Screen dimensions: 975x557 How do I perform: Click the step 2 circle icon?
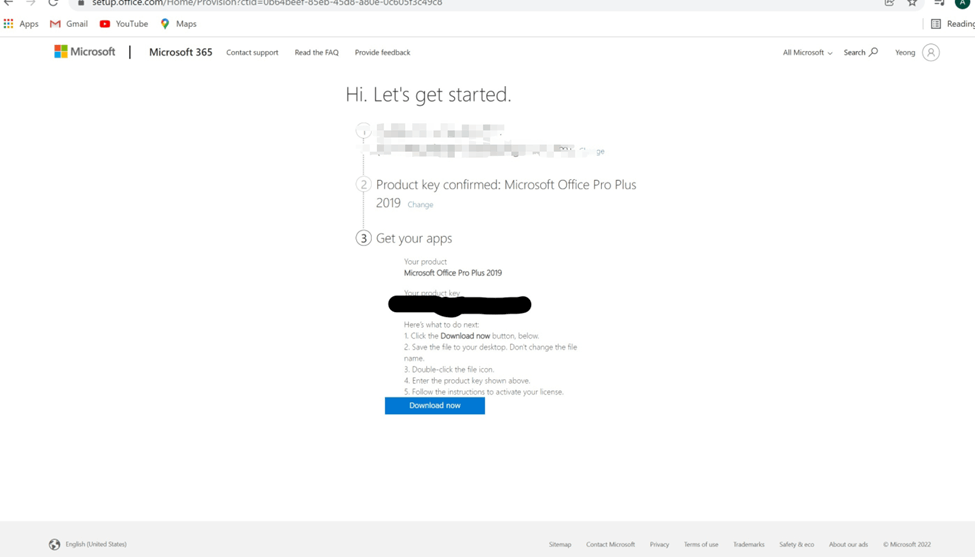(364, 185)
